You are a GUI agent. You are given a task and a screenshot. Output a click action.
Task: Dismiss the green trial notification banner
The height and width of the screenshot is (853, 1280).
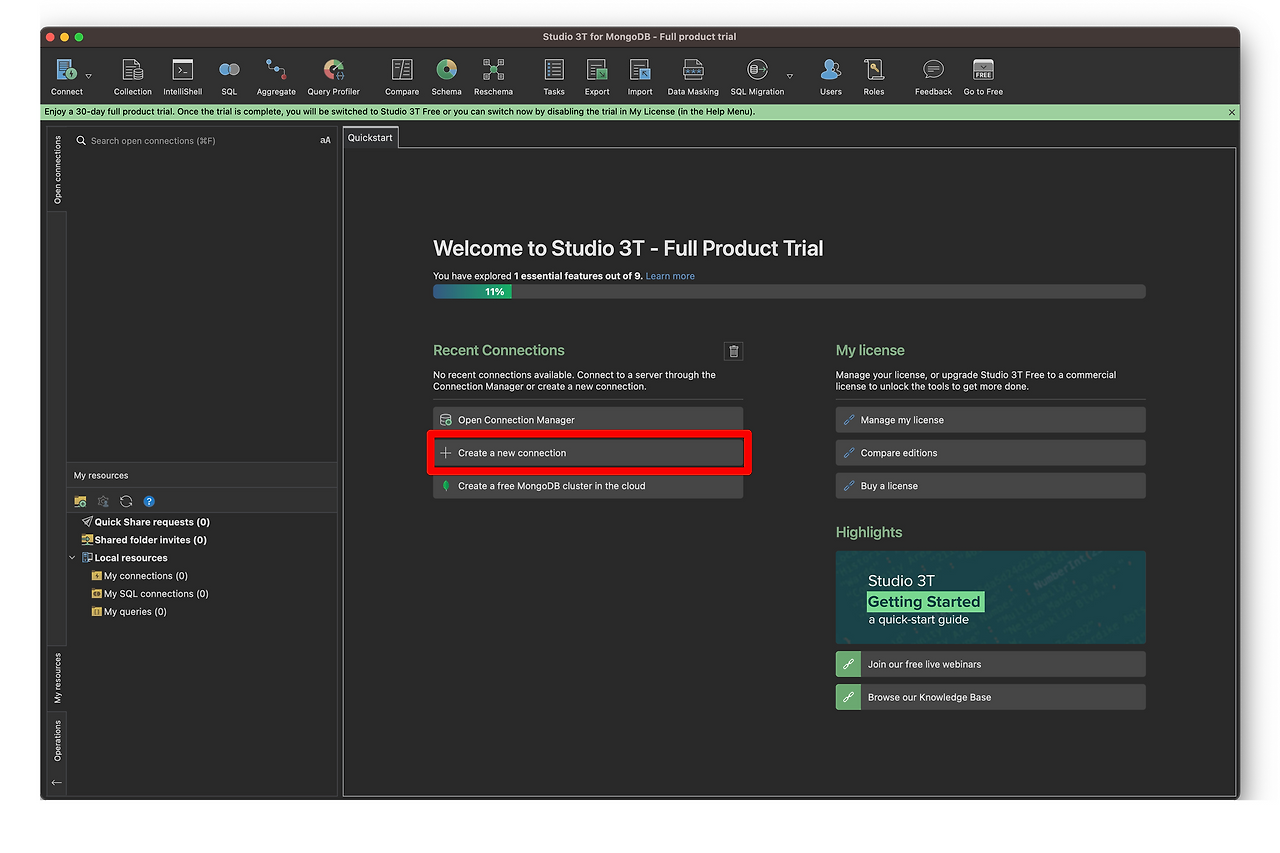point(1231,112)
